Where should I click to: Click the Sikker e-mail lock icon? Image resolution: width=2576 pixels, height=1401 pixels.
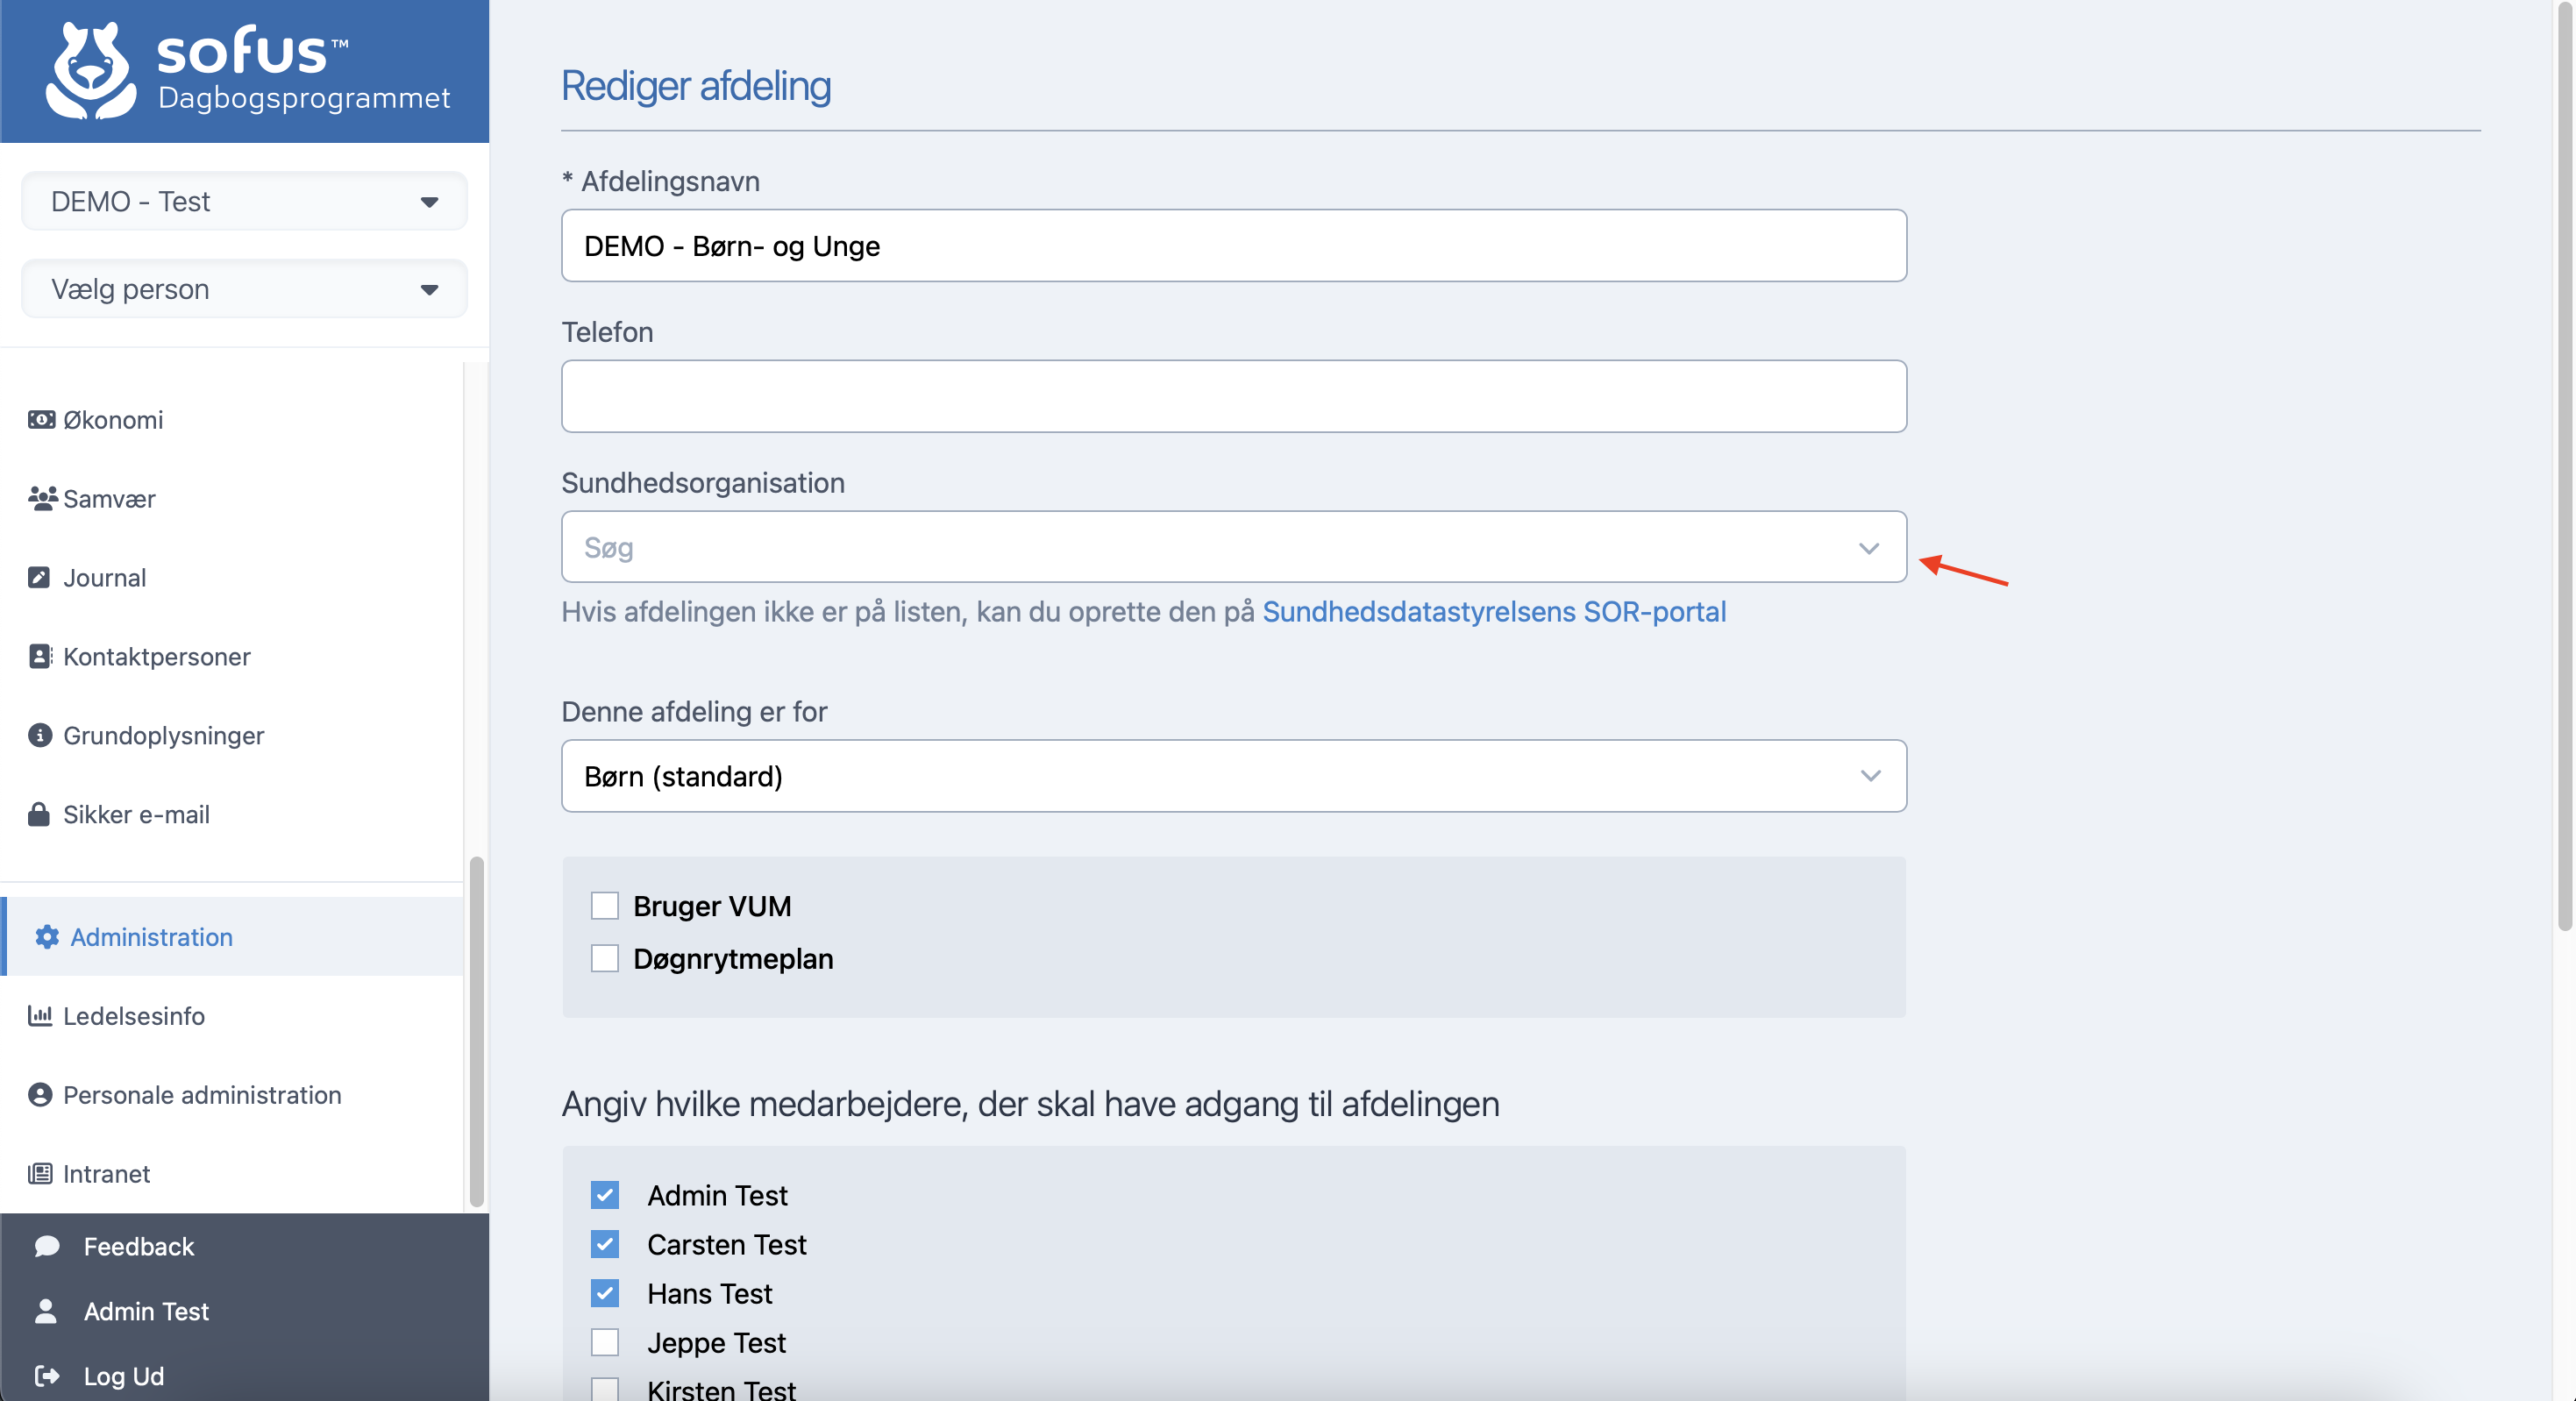coord(39,814)
